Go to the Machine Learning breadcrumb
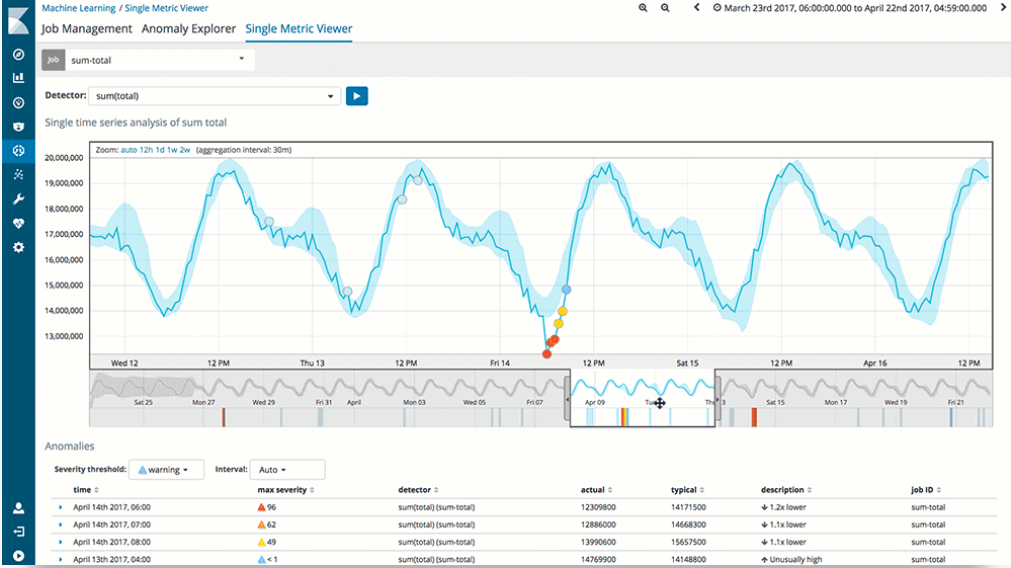The height and width of the screenshot is (568, 1011). (x=79, y=8)
